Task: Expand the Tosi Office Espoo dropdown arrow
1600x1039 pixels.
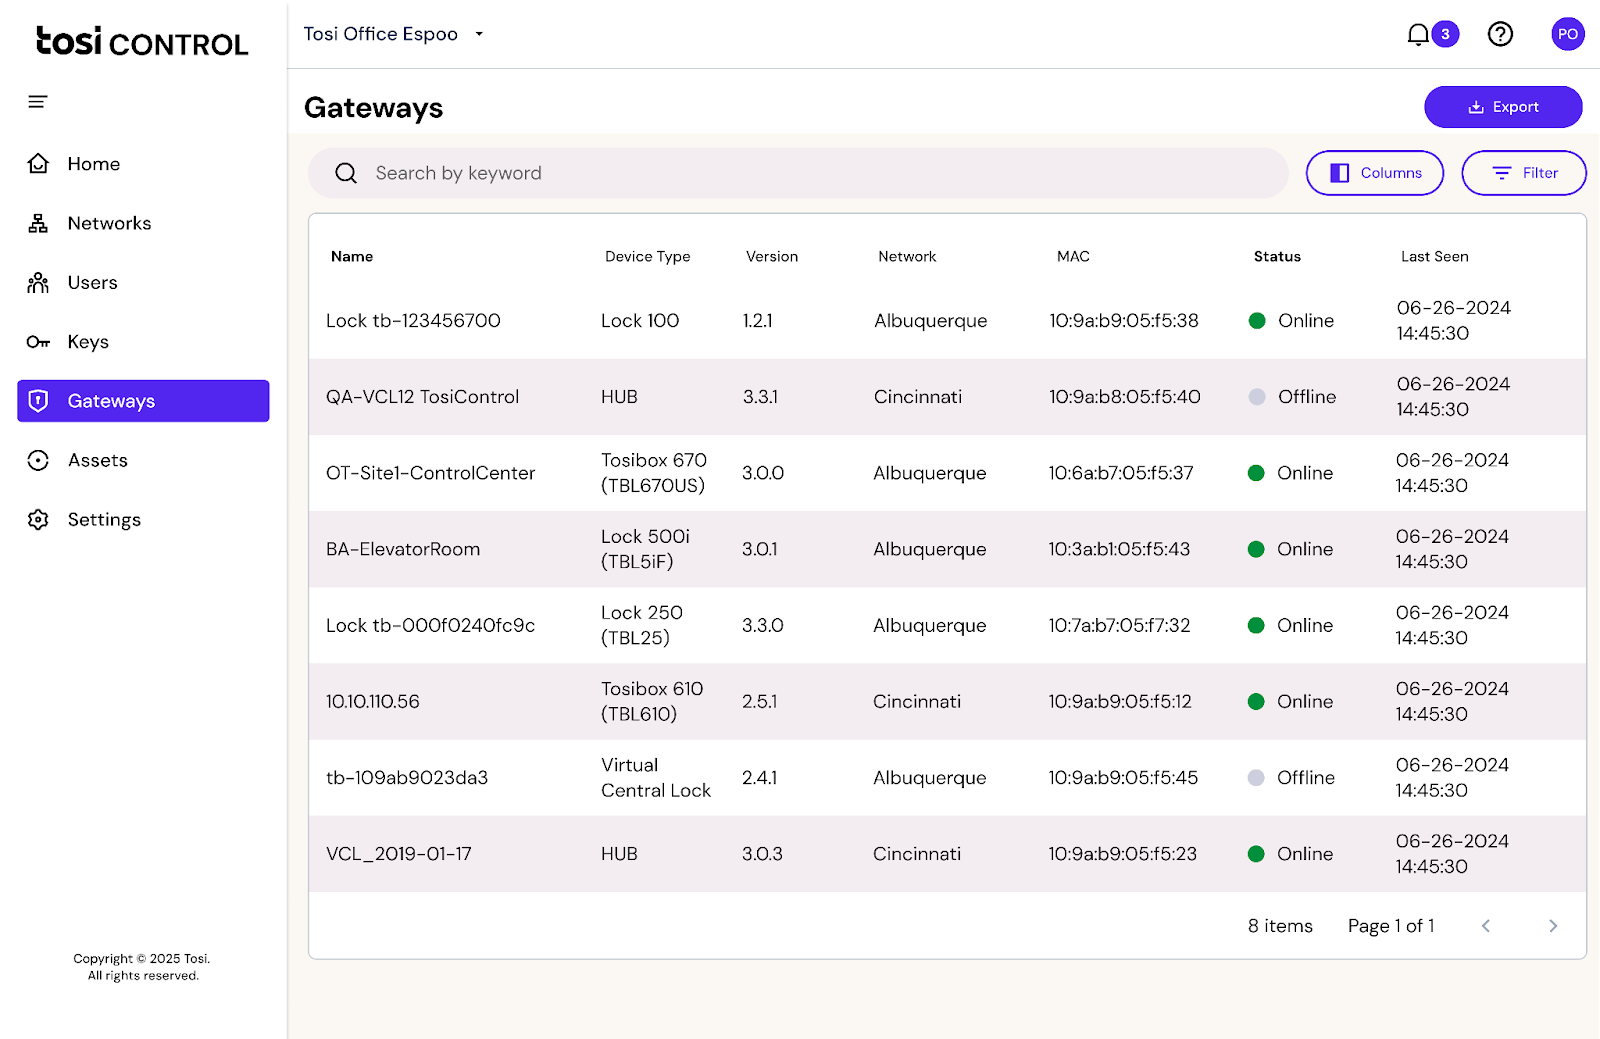Action: tap(479, 34)
